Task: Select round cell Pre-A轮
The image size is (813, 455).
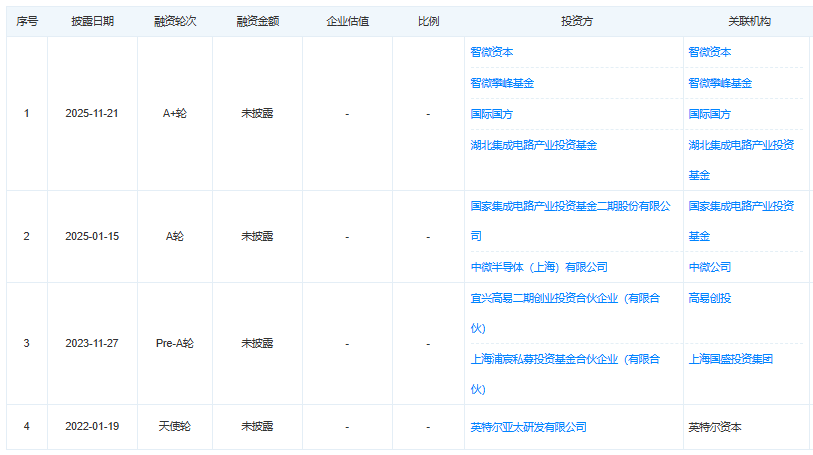Action: pyautogui.click(x=175, y=343)
